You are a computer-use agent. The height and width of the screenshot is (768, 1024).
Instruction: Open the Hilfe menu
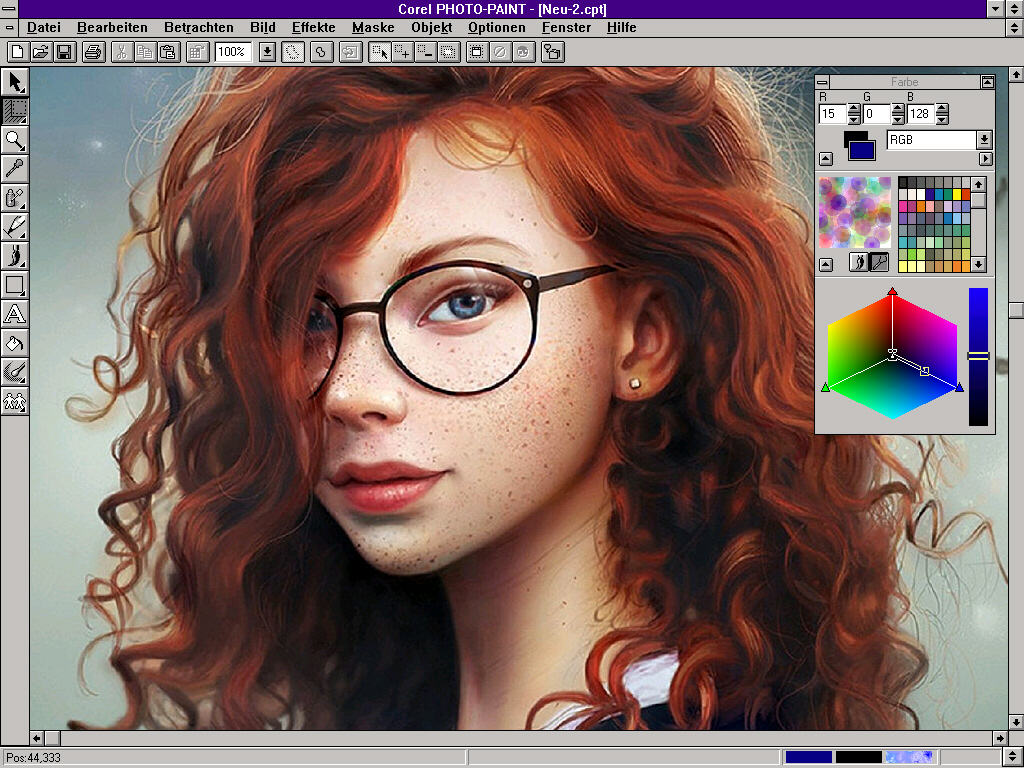621,27
